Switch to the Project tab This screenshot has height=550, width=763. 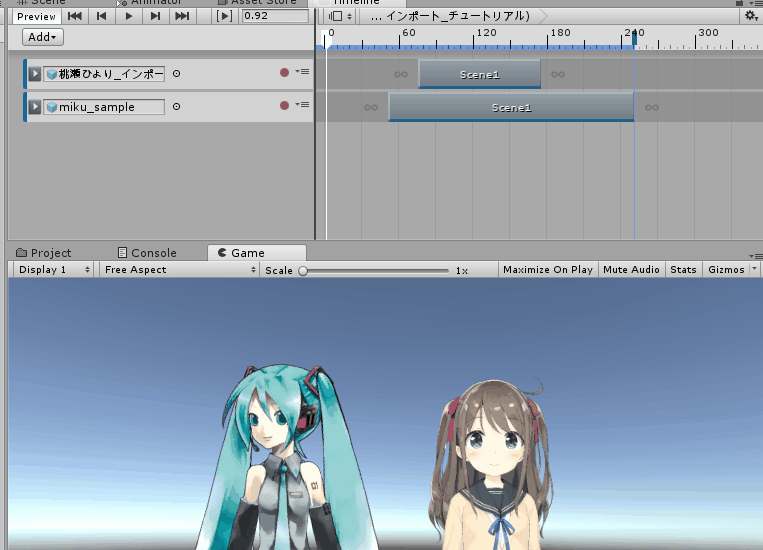pos(44,253)
